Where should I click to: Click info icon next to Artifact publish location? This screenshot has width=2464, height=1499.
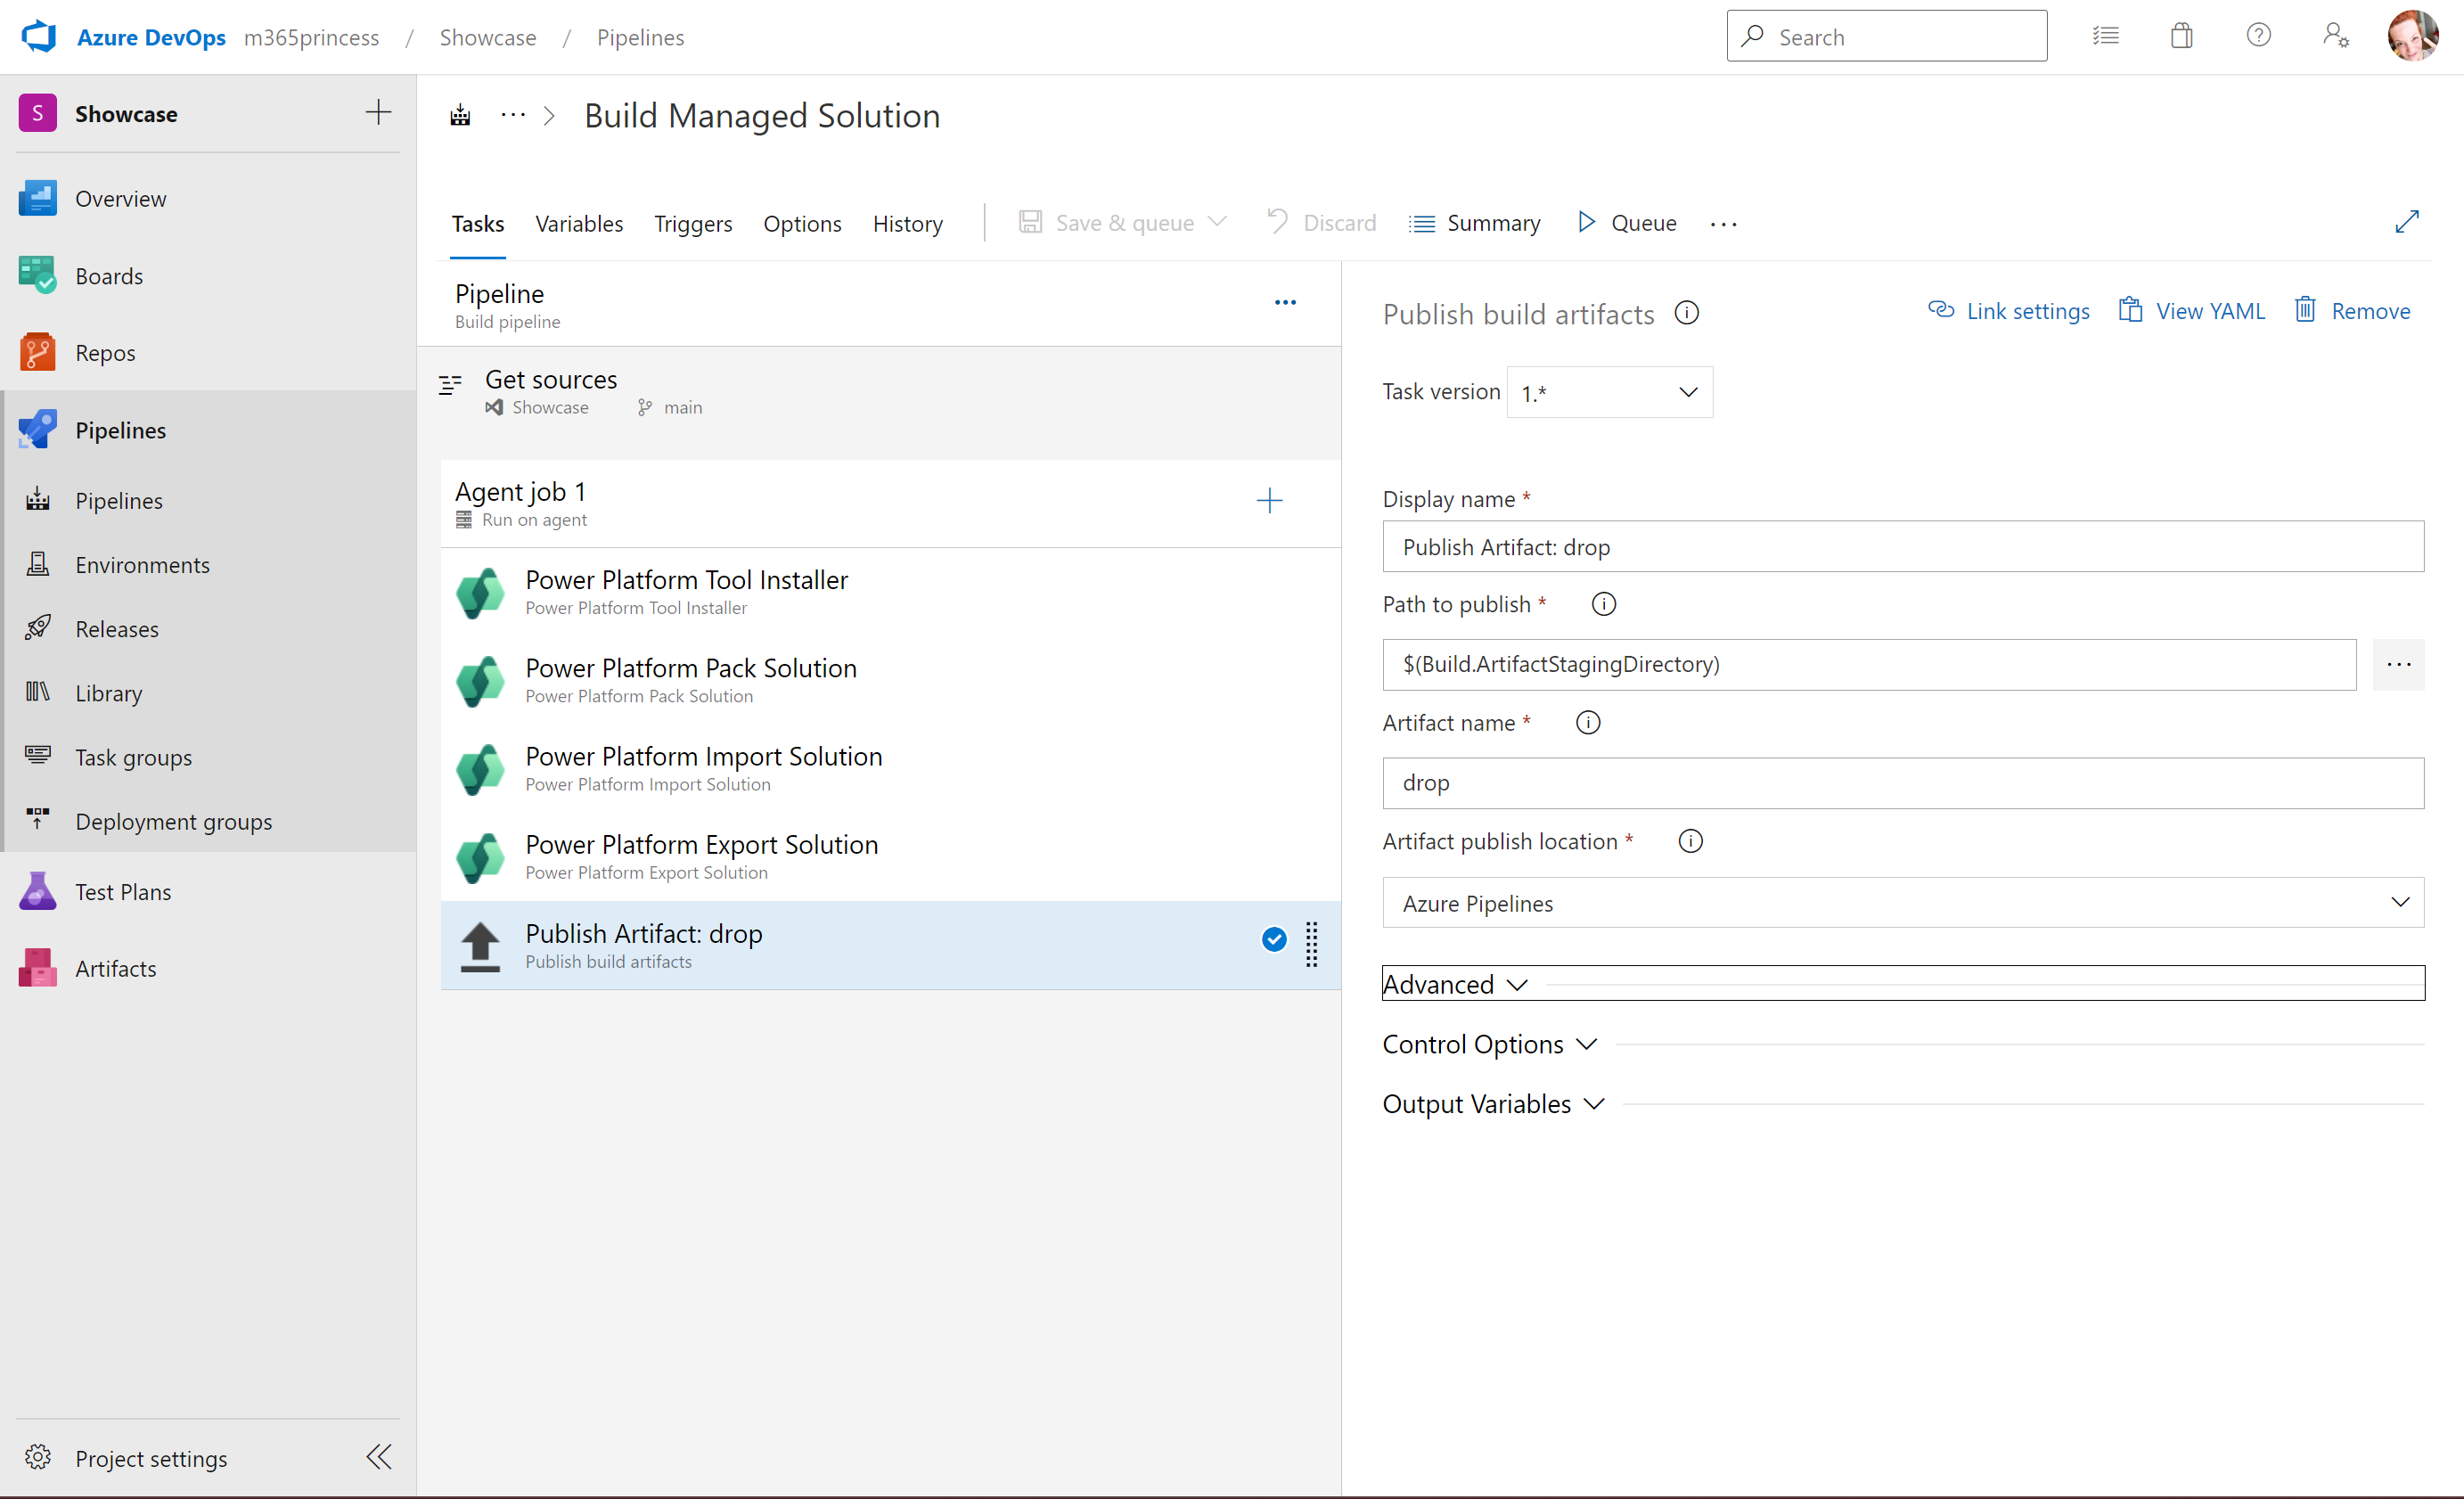tap(1690, 841)
